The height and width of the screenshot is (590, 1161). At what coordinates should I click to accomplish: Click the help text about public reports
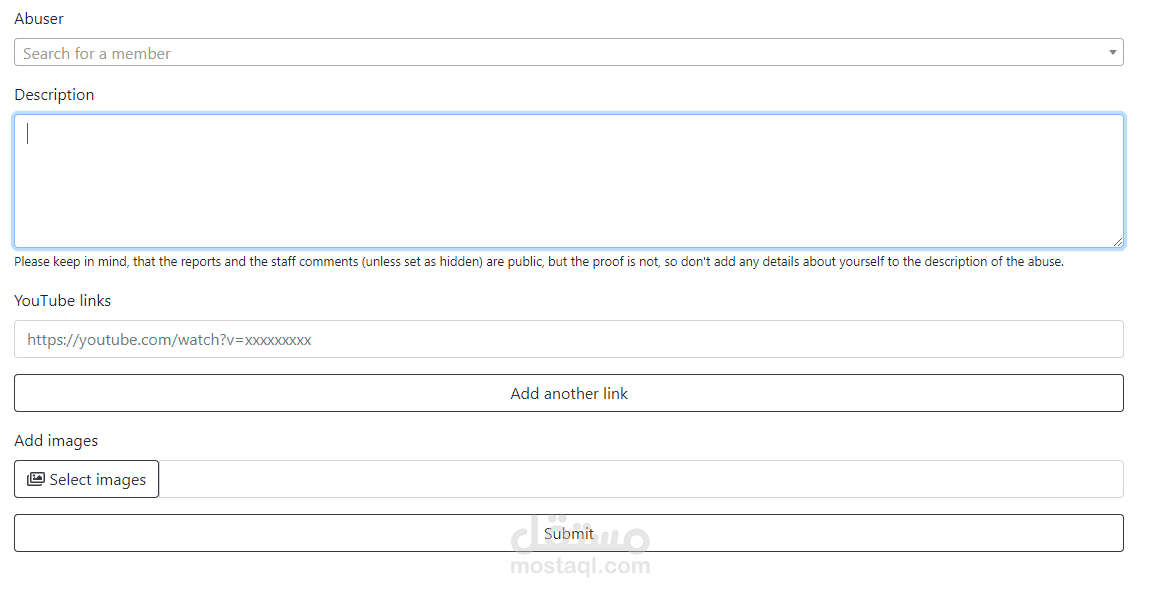[539, 261]
